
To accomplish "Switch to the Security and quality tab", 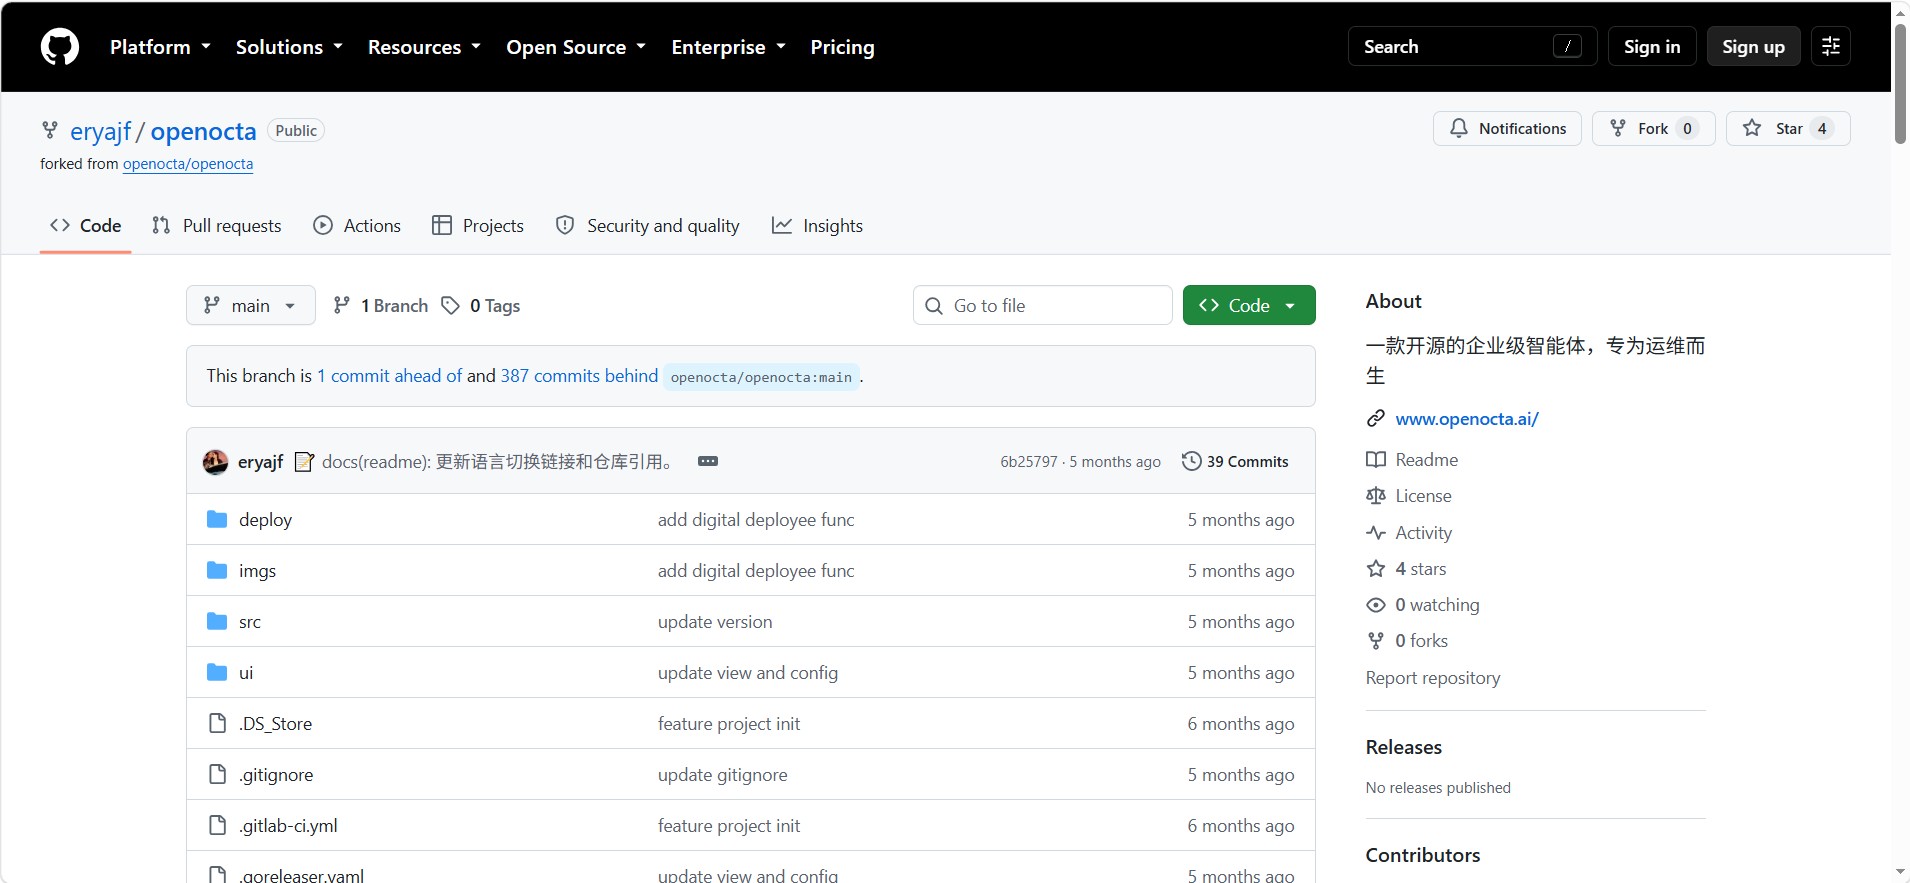I will [x=648, y=226].
